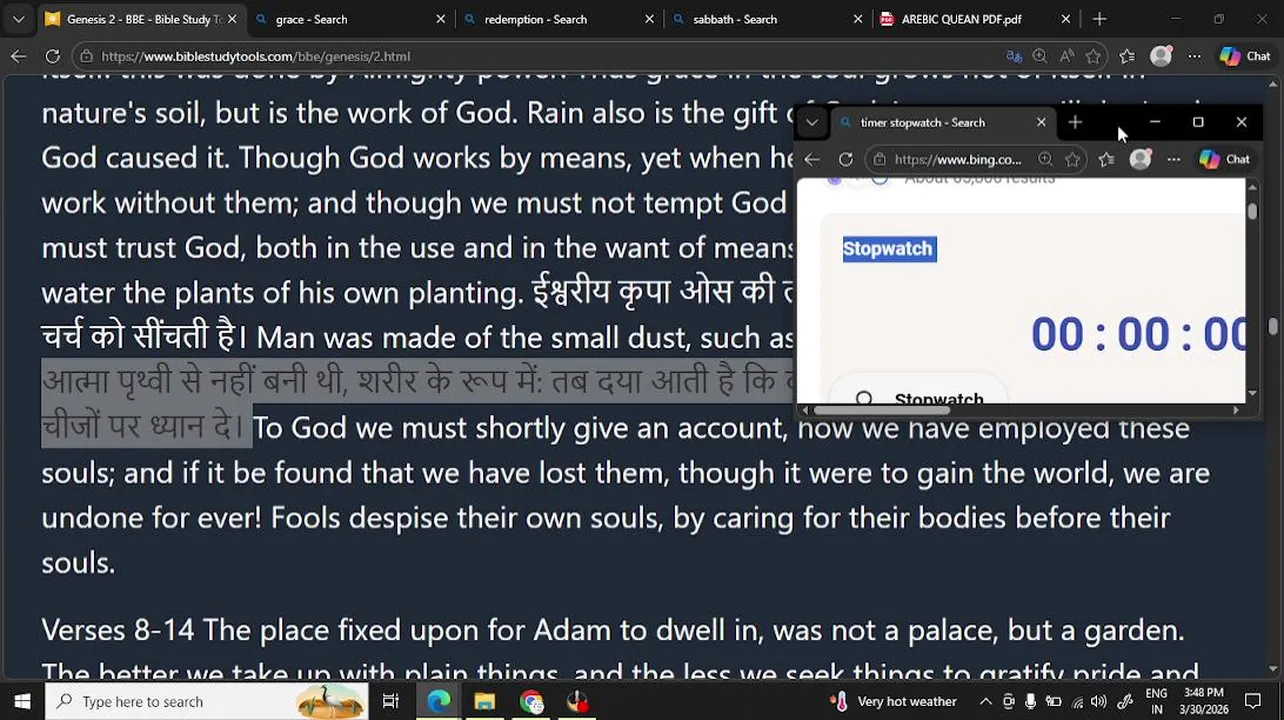Screen dimensions: 1284x720
Task: Click translate icon in main address bar
Action: pyautogui.click(x=1014, y=56)
